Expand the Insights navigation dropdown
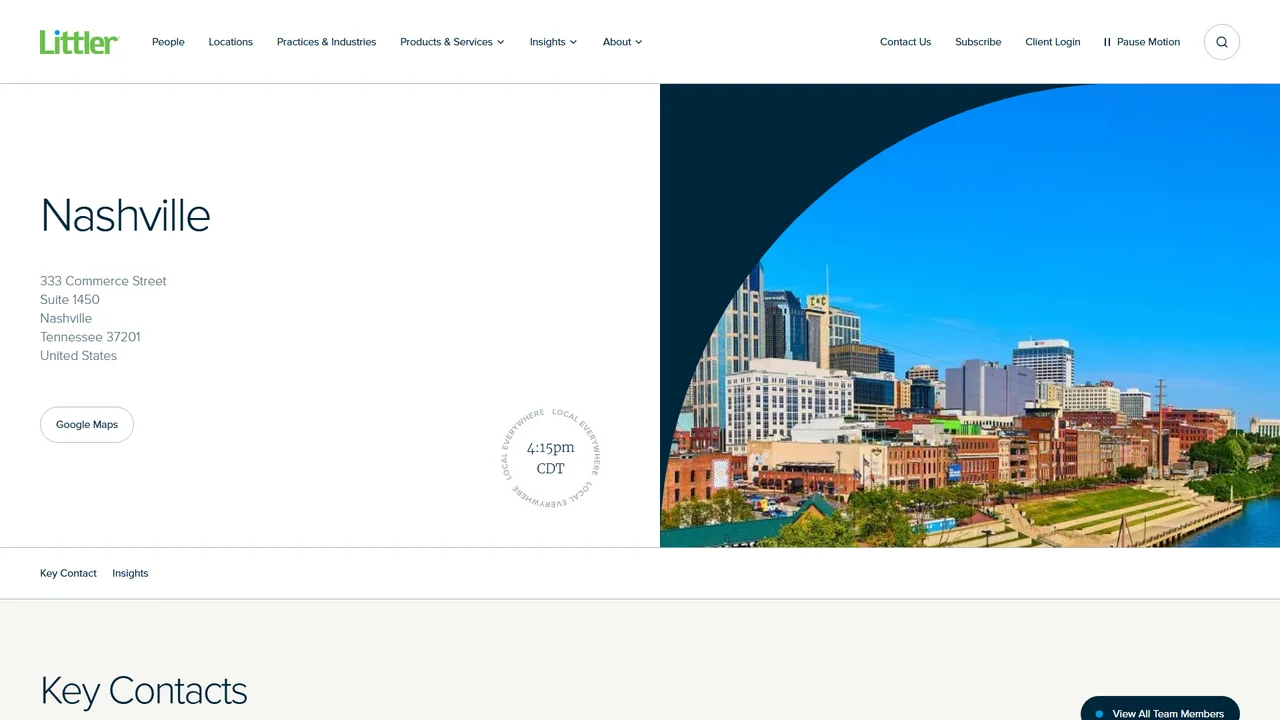Viewport: 1280px width, 720px height. (x=553, y=42)
